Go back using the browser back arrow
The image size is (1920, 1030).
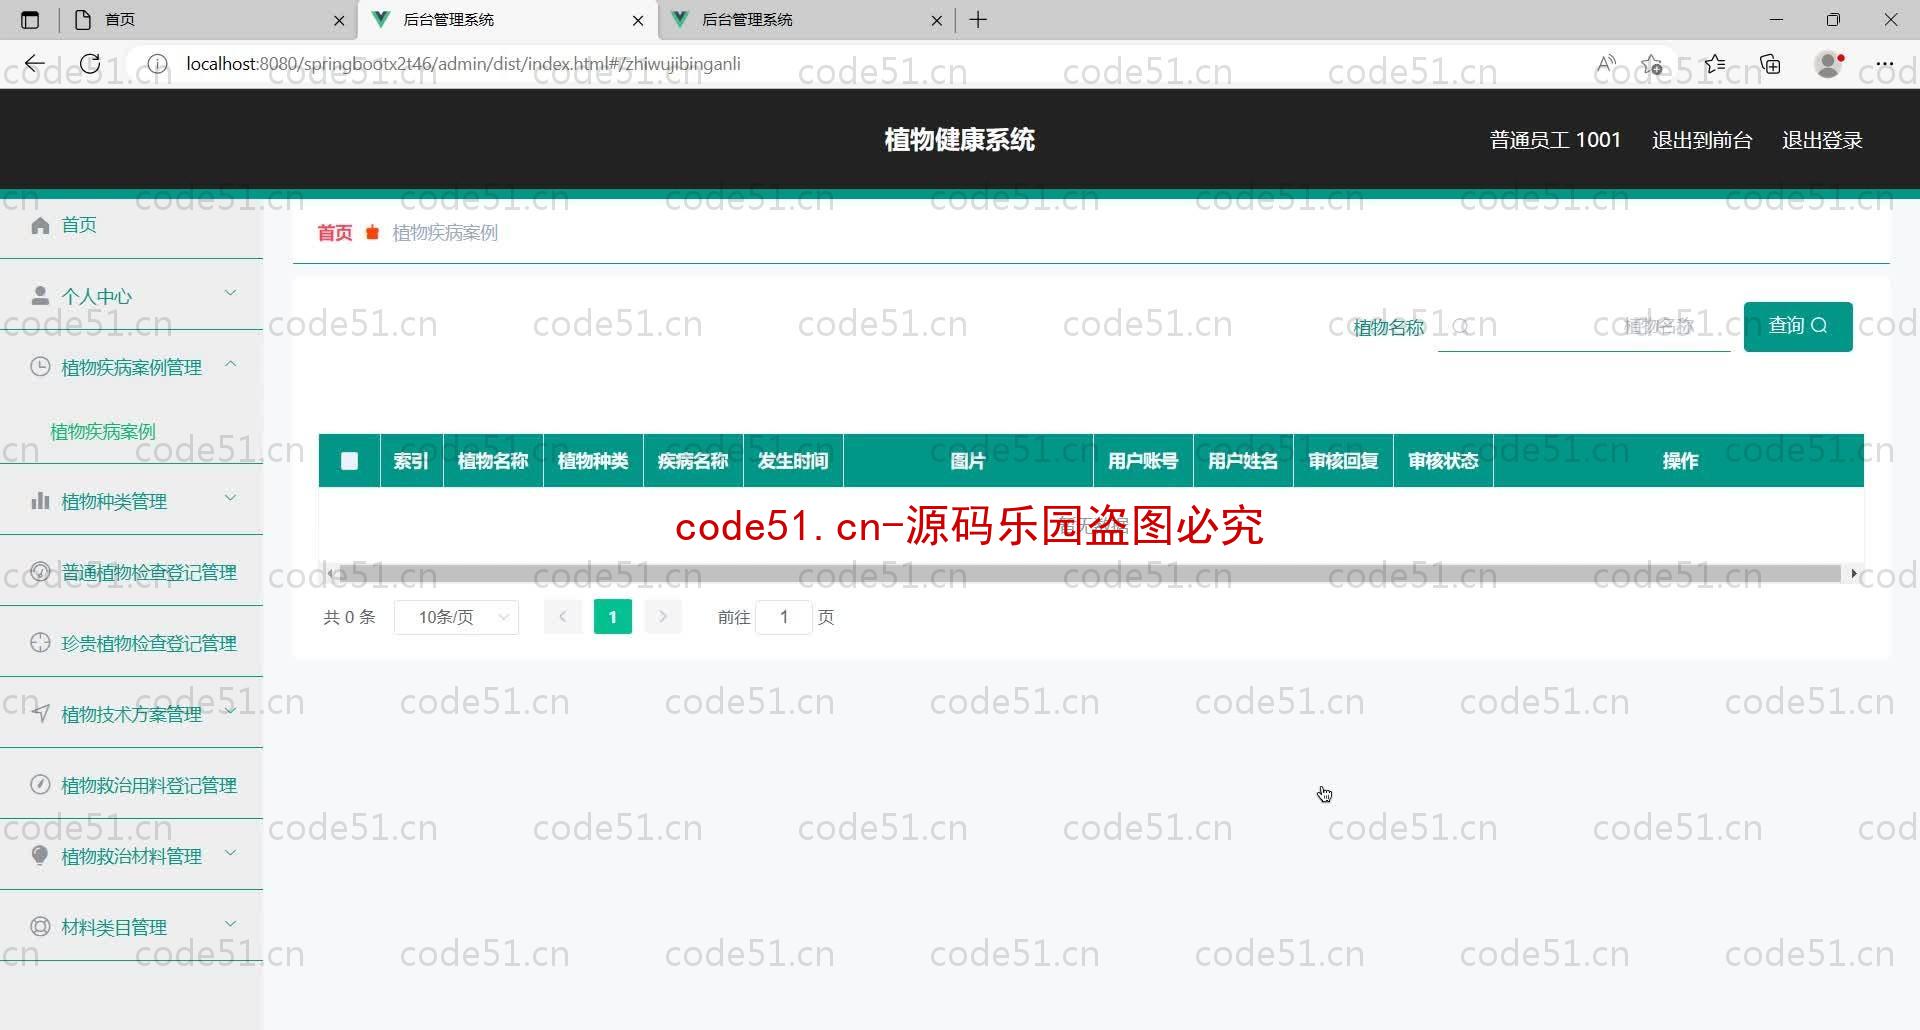[35, 64]
